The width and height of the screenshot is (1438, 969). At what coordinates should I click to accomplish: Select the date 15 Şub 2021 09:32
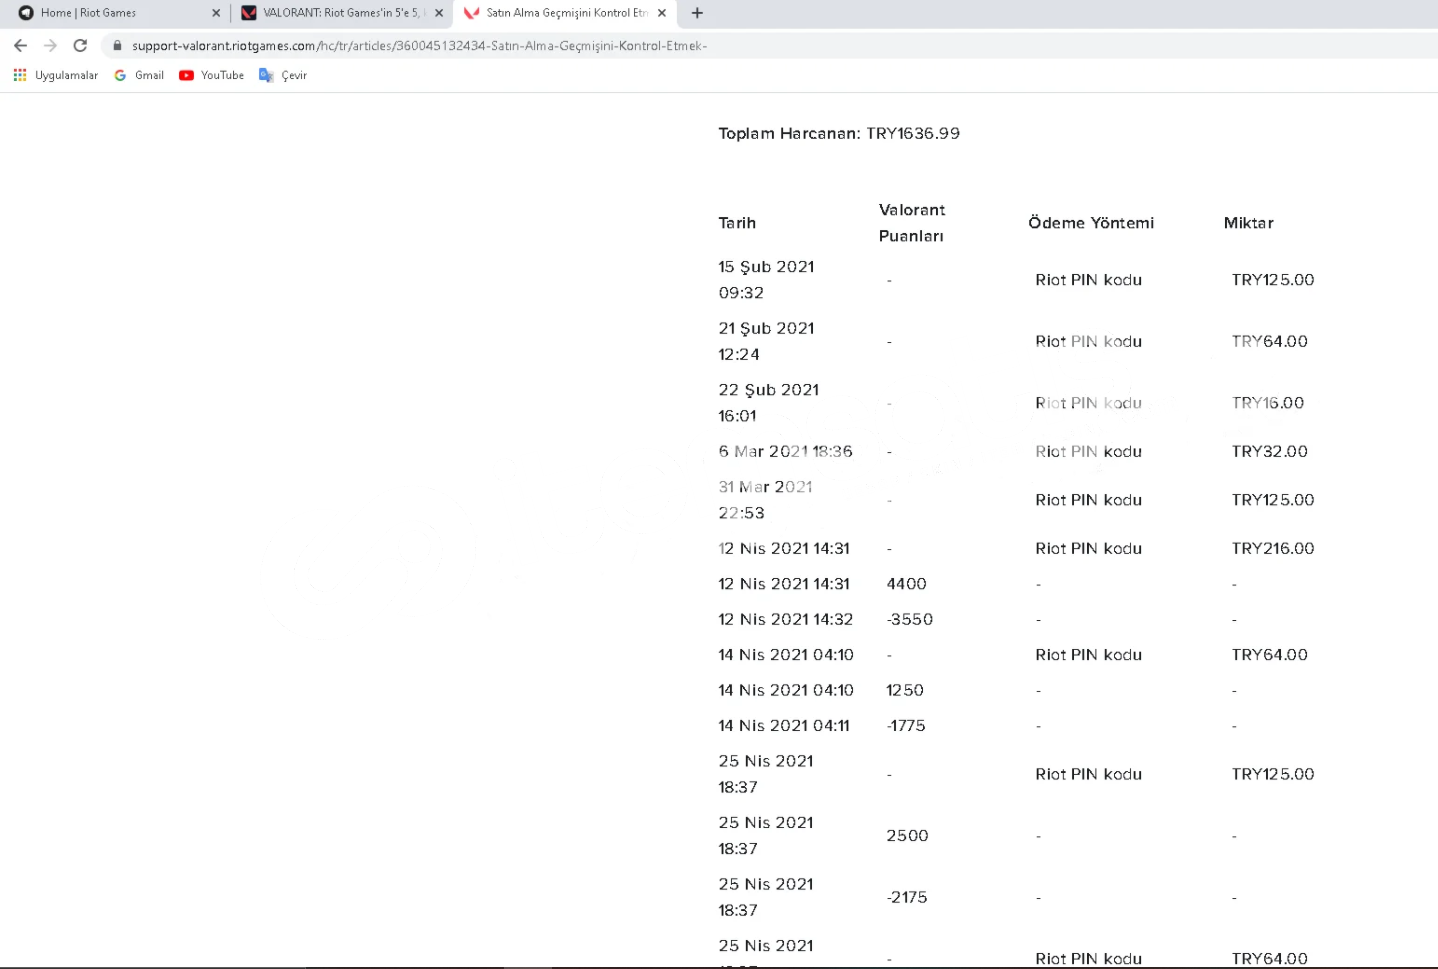(767, 280)
